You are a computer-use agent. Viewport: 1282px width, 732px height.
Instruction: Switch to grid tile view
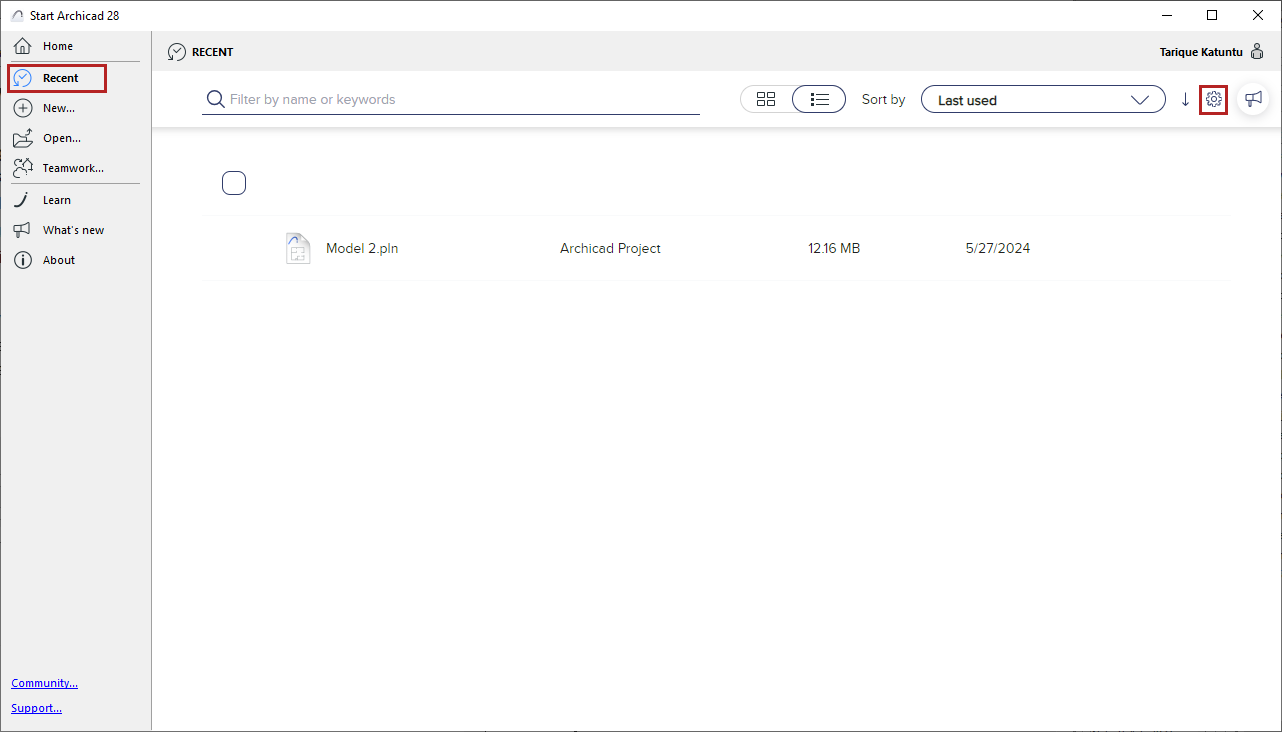point(767,99)
